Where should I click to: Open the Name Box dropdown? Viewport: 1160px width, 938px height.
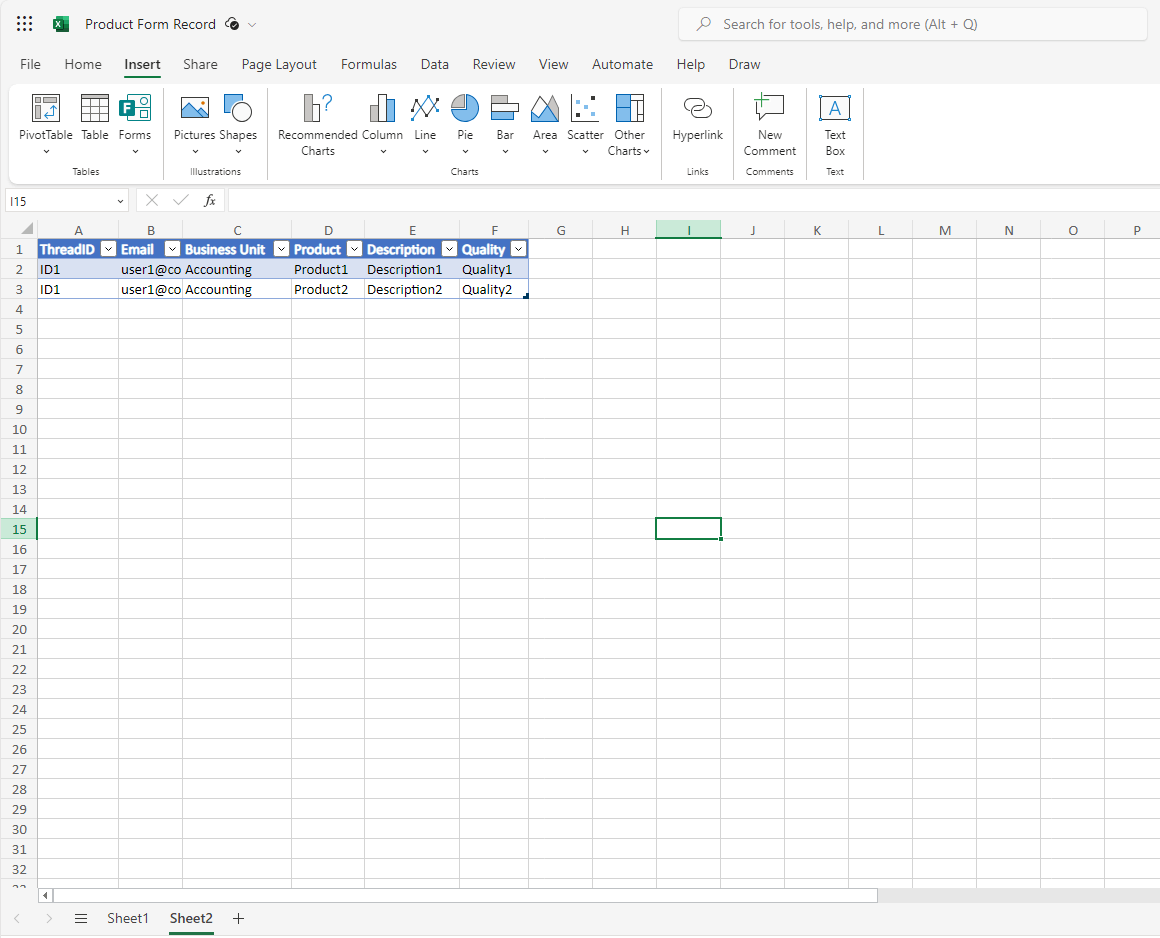coord(120,200)
